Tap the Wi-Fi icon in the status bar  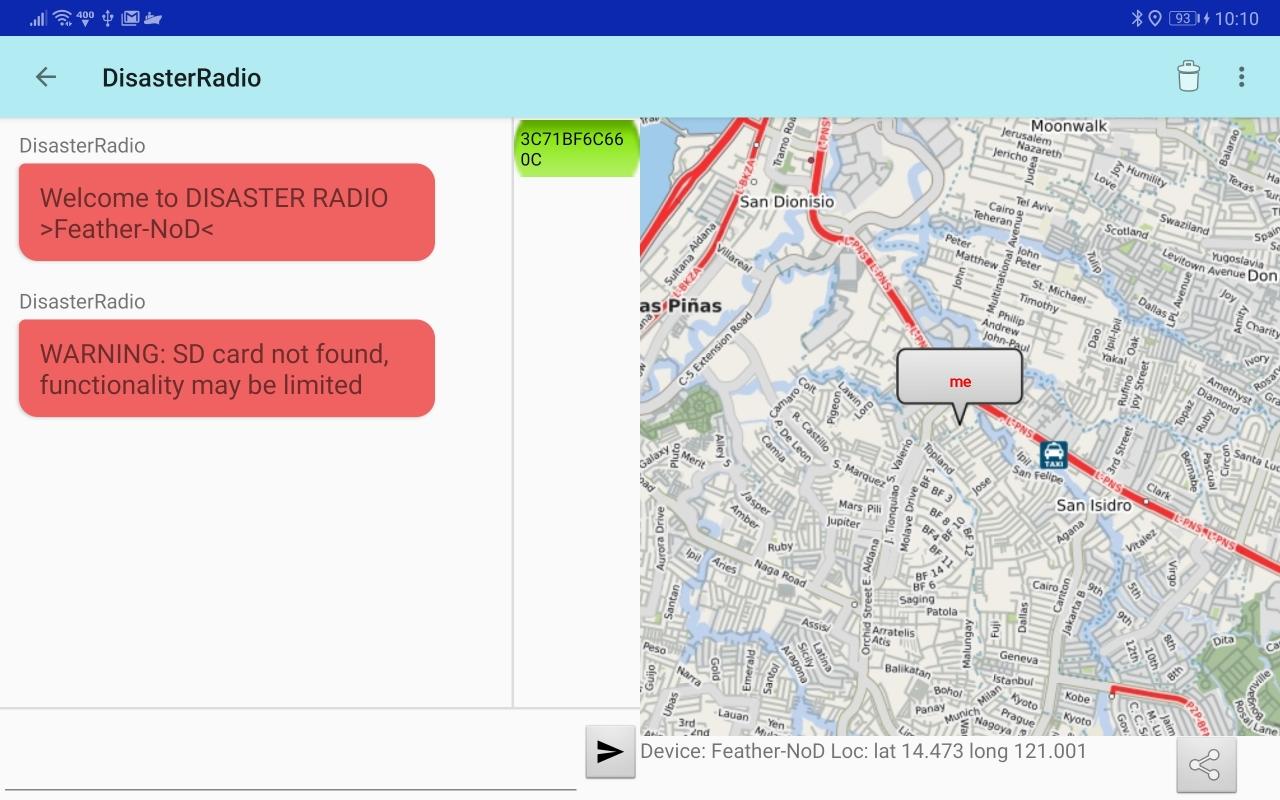(62, 18)
